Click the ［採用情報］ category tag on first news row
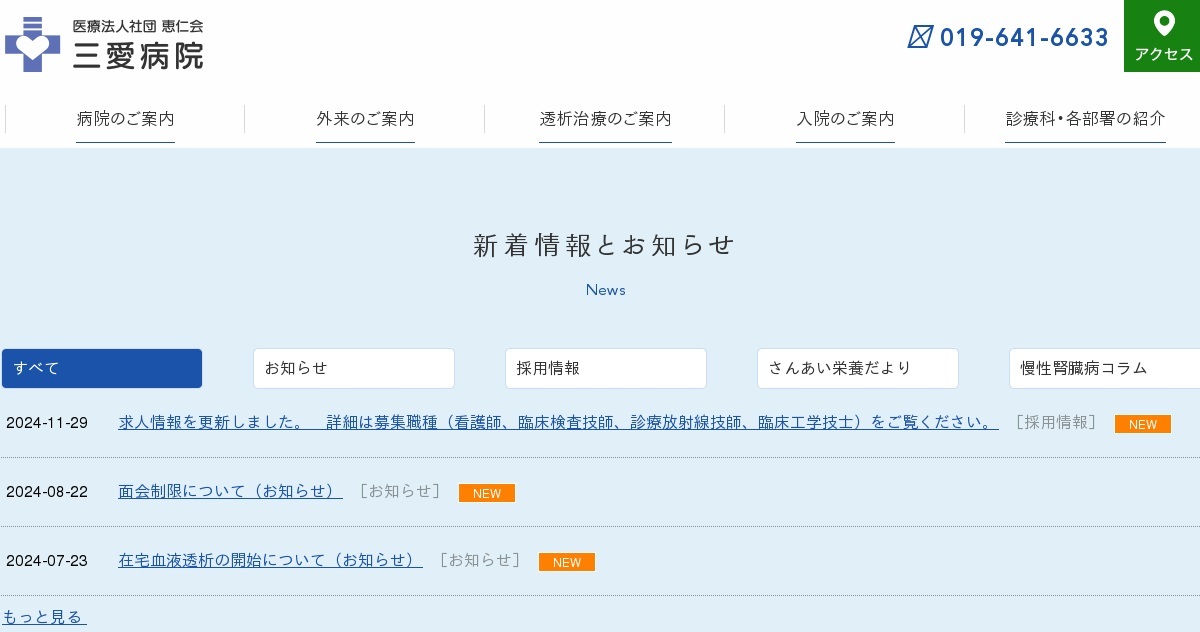The width and height of the screenshot is (1200, 632). (1056, 422)
